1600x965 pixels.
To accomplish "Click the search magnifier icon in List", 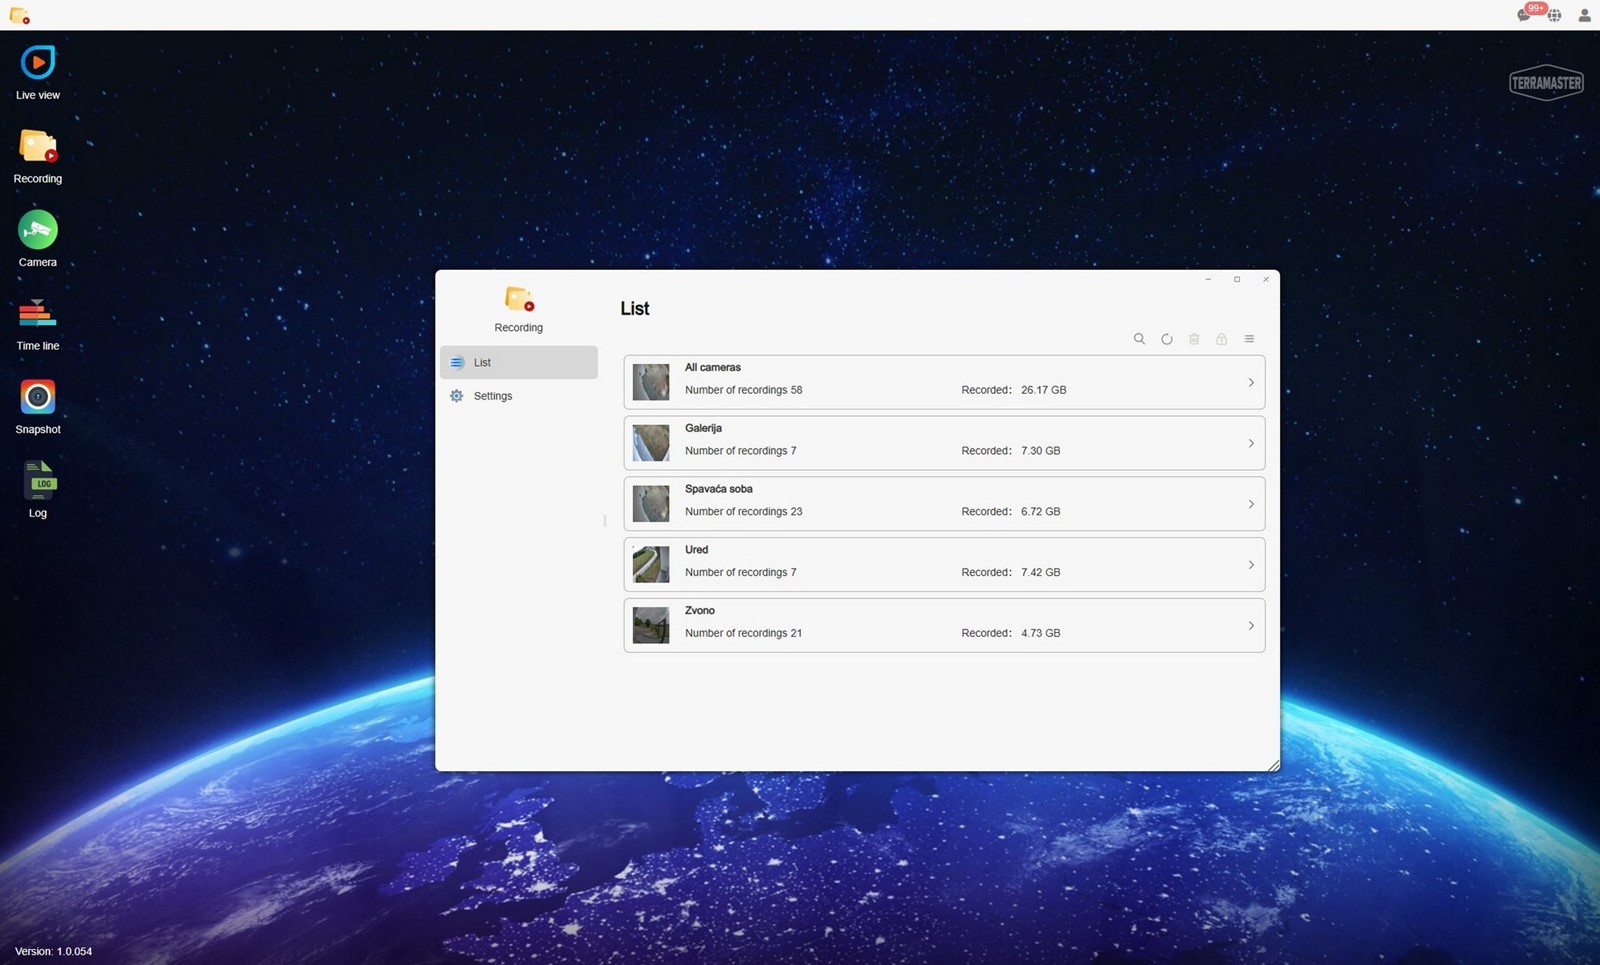I will (x=1139, y=339).
